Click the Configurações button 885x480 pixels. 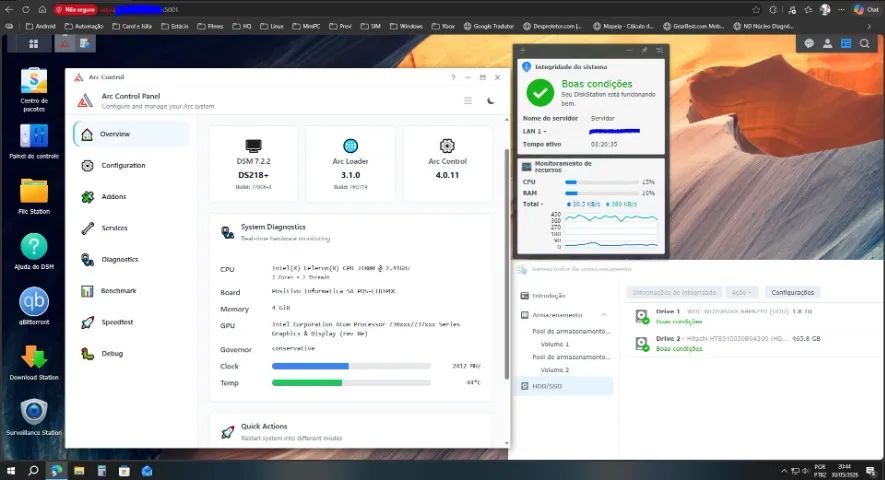coord(792,293)
